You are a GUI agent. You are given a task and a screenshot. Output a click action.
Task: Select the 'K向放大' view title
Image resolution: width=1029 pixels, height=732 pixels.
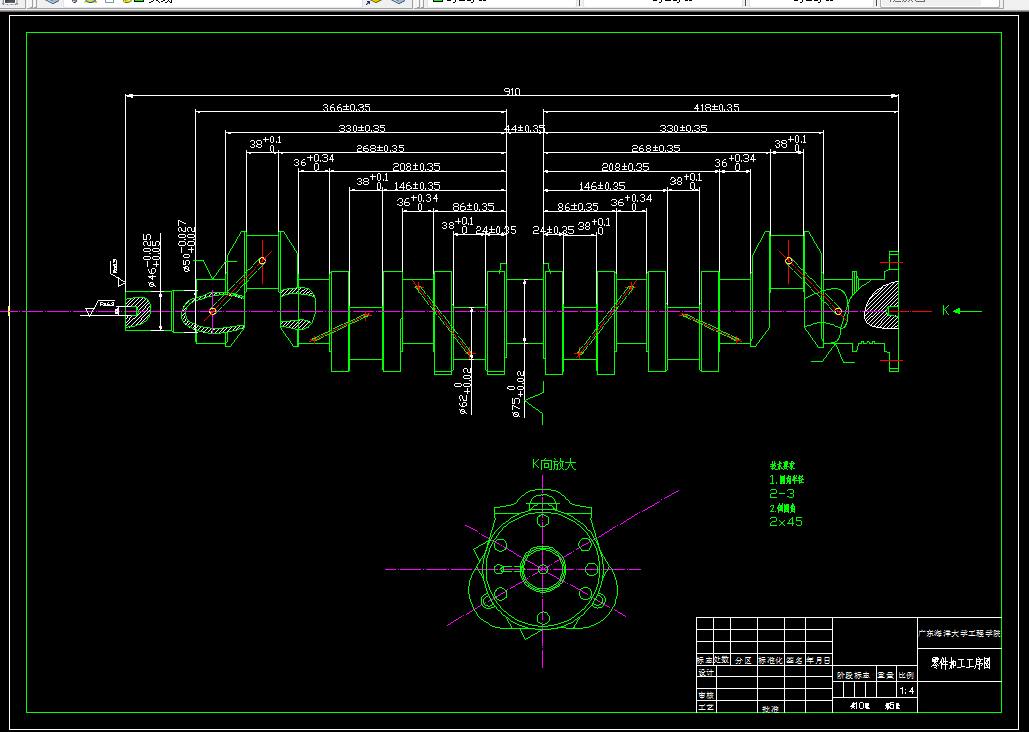(x=554, y=464)
